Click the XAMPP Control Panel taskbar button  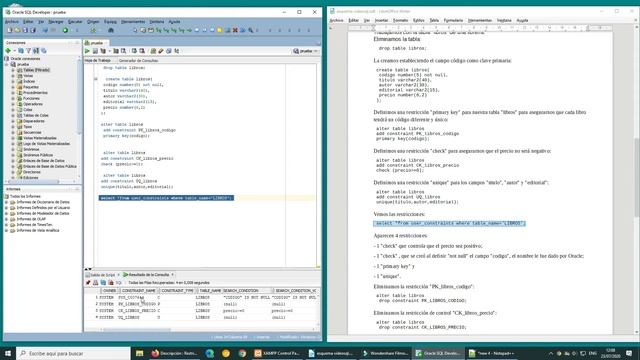point(278,353)
